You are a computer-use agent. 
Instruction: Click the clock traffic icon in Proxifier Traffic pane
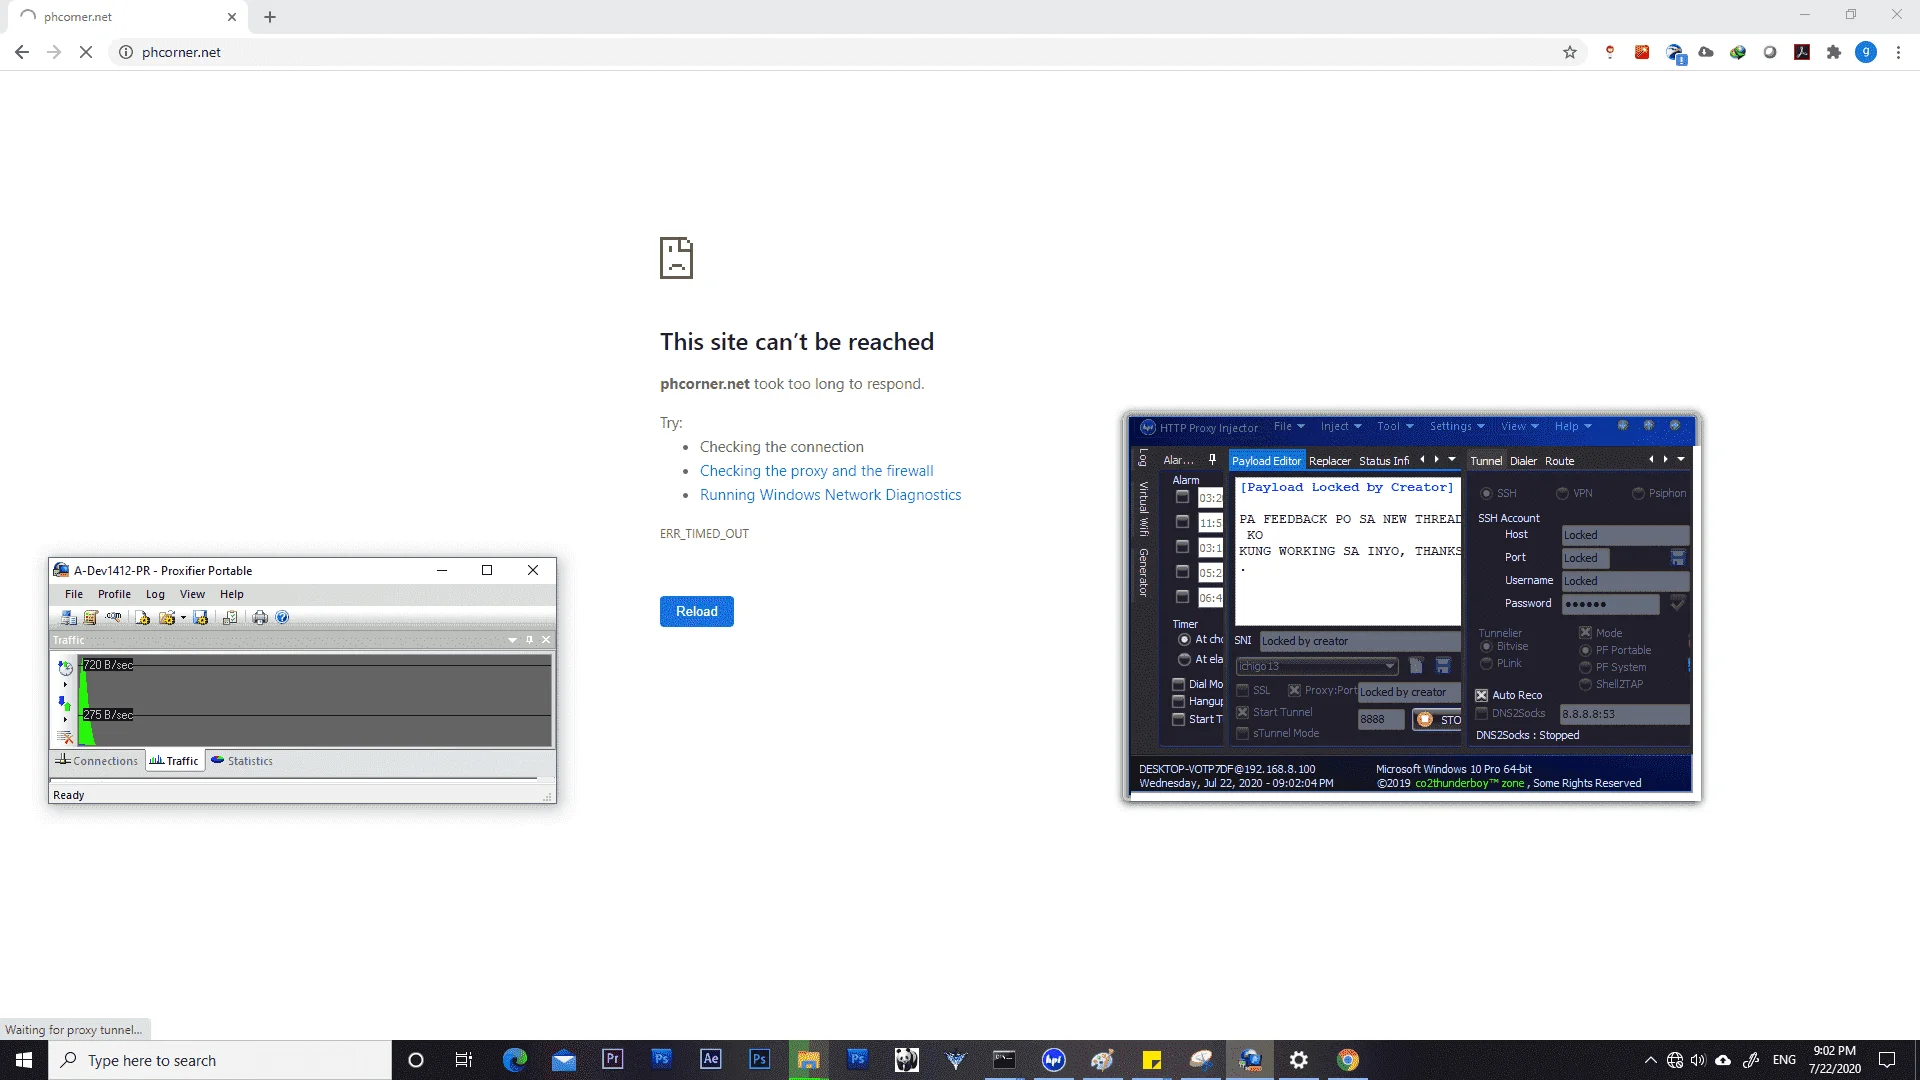click(65, 667)
